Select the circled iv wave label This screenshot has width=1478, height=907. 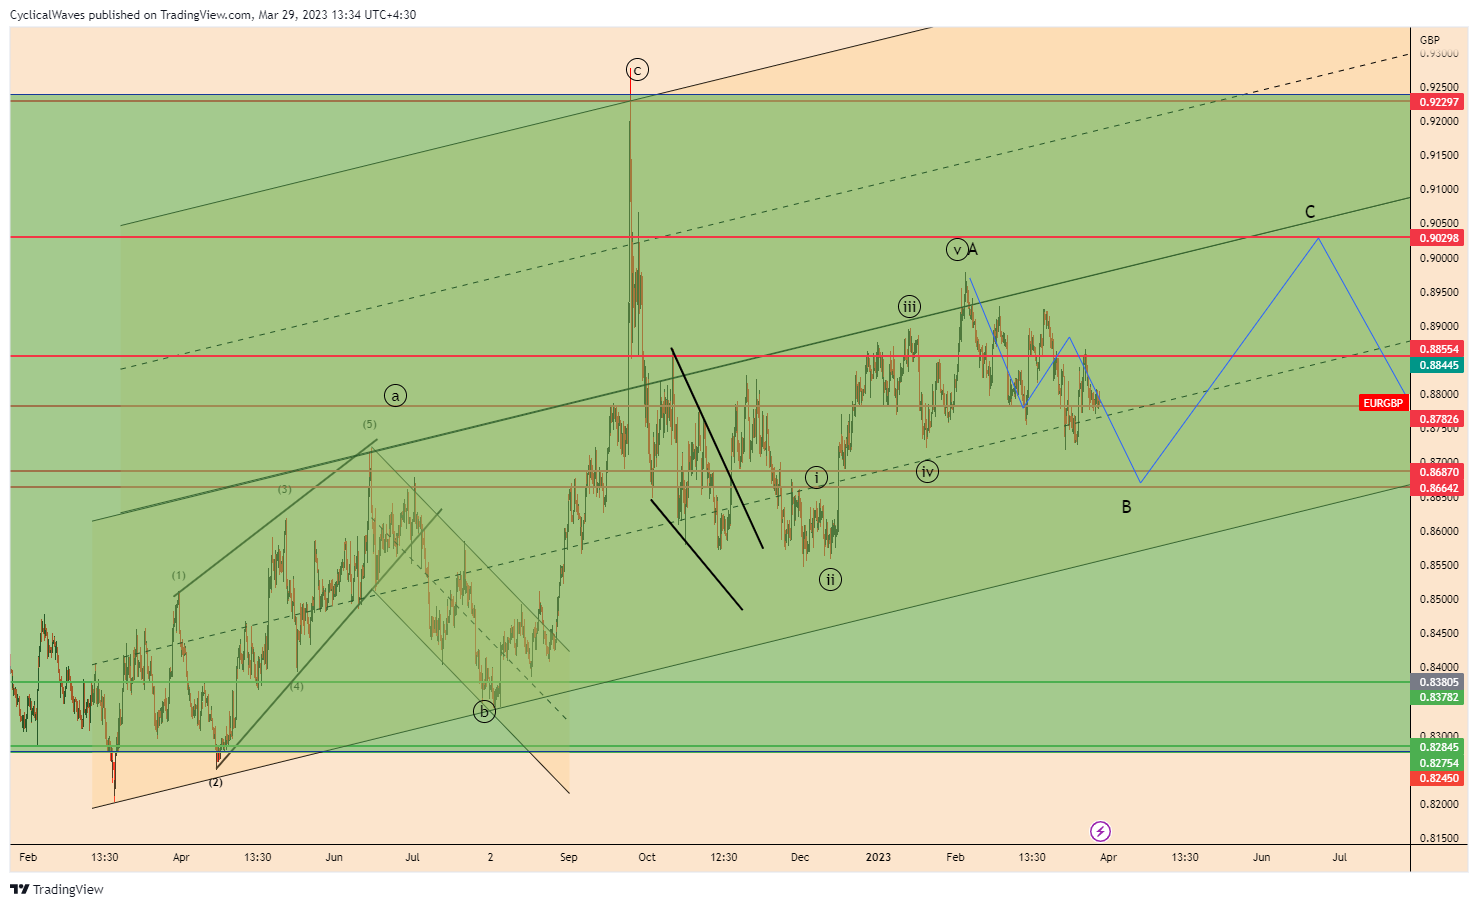tap(927, 471)
